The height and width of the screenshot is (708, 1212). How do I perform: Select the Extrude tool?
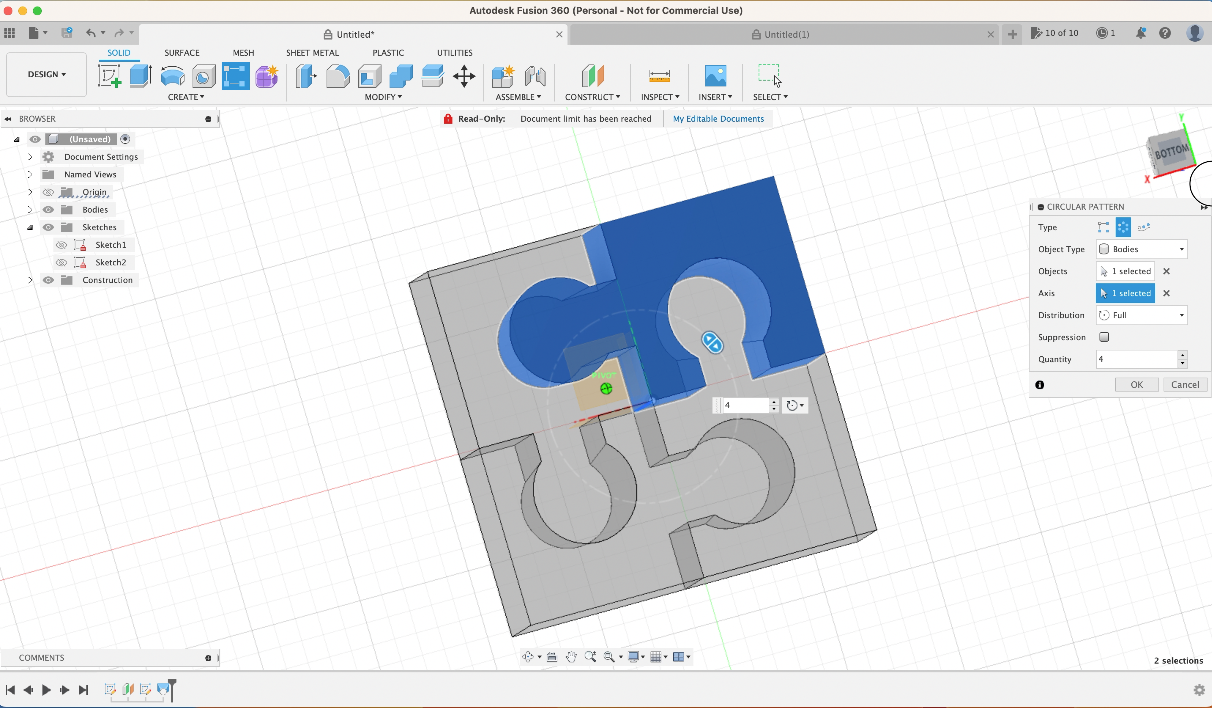139,76
